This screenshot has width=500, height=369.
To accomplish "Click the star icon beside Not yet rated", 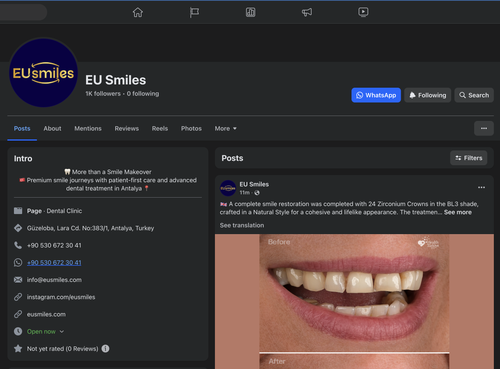I will pyautogui.click(x=18, y=349).
